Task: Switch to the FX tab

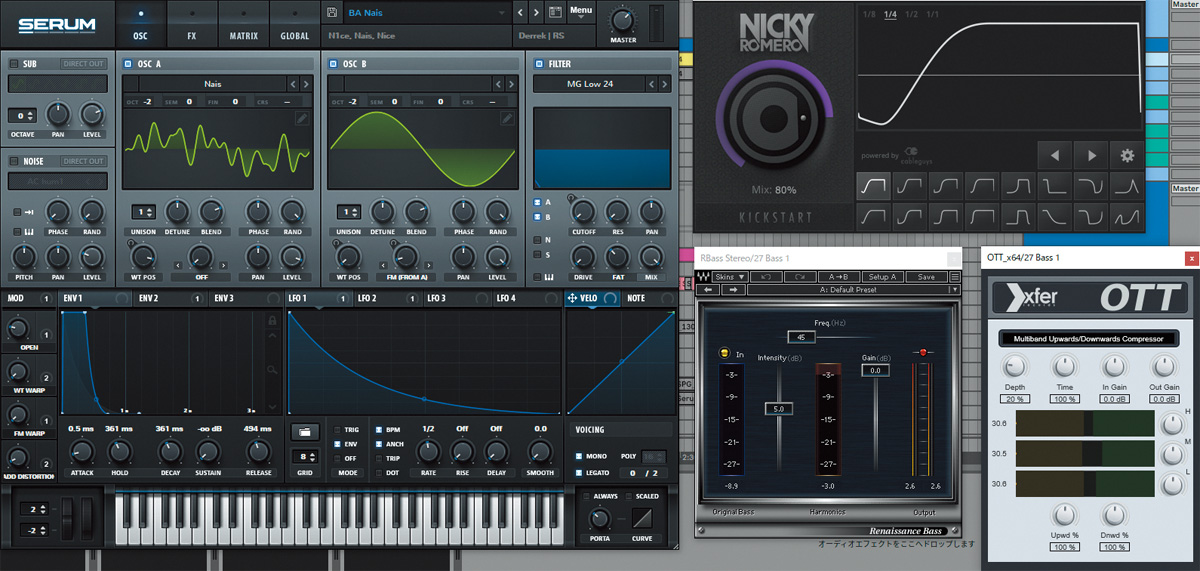Action: pyautogui.click(x=191, y=25)
